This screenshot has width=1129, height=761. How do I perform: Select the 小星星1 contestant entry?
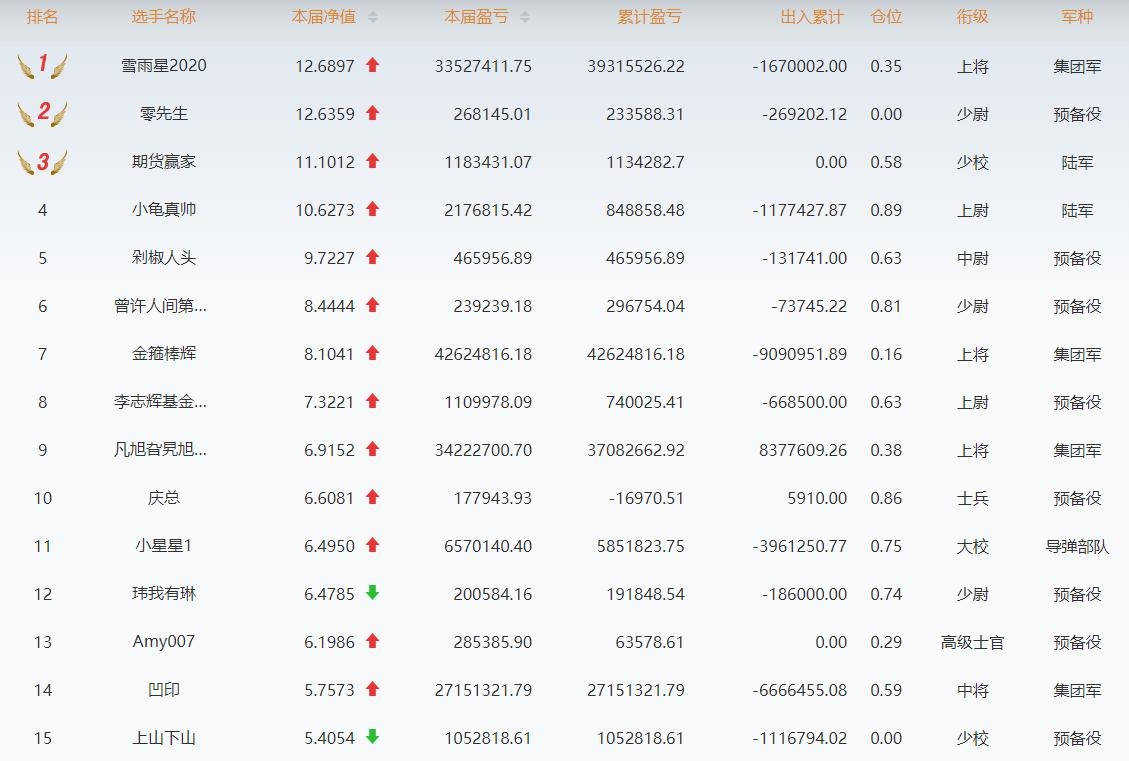tap(164, 546)
